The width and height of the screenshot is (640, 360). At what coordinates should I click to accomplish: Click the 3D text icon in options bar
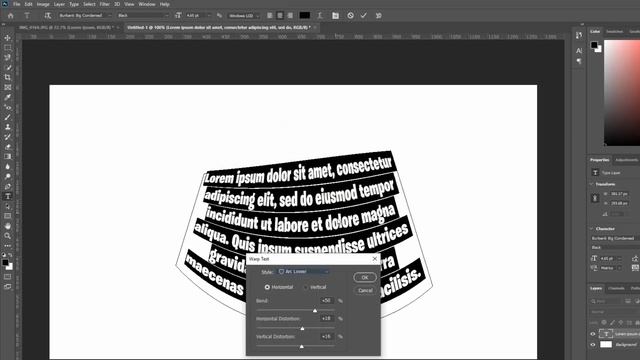tap(378, 16)
